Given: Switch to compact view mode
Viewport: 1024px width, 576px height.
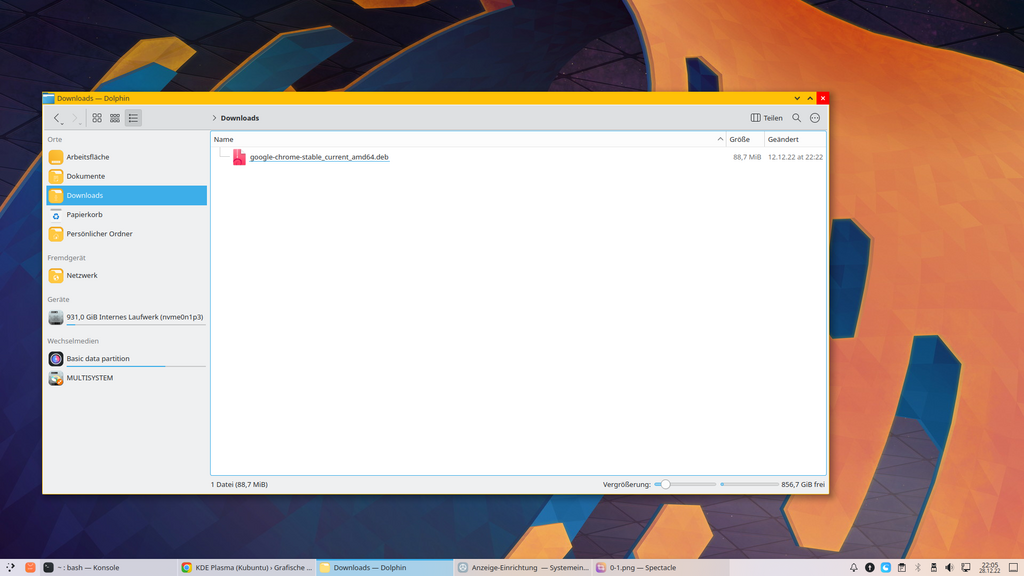Looking at the screenshot, I should tap(115, 118).
